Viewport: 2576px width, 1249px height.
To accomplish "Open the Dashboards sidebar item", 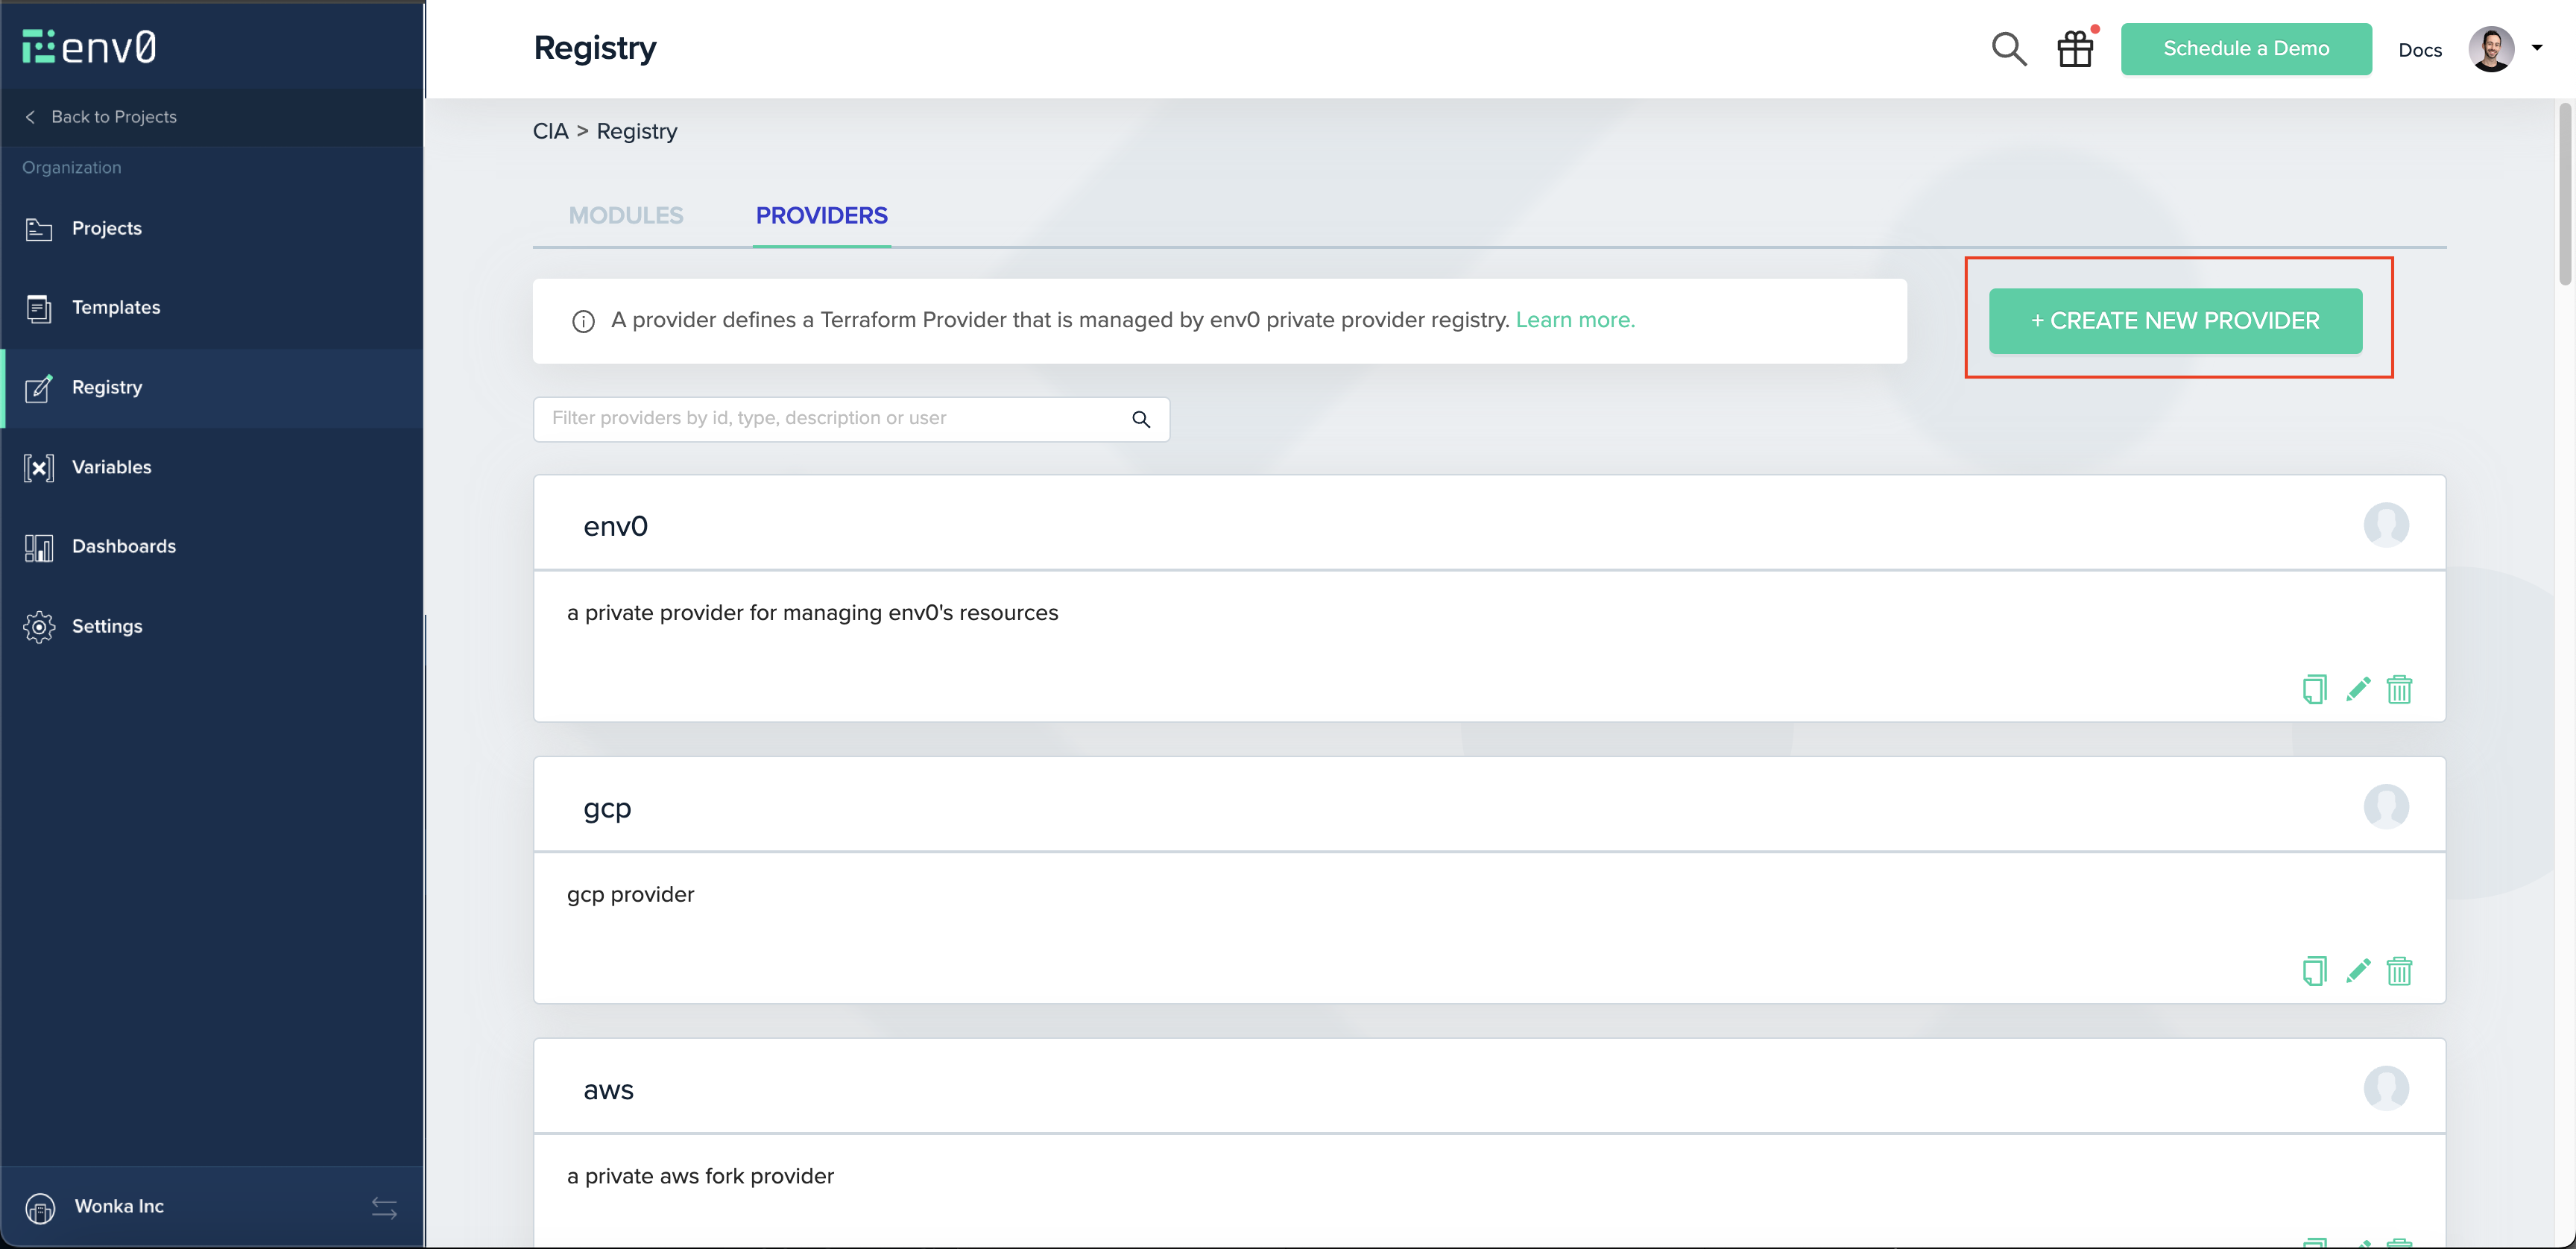I will pos(123,546).
